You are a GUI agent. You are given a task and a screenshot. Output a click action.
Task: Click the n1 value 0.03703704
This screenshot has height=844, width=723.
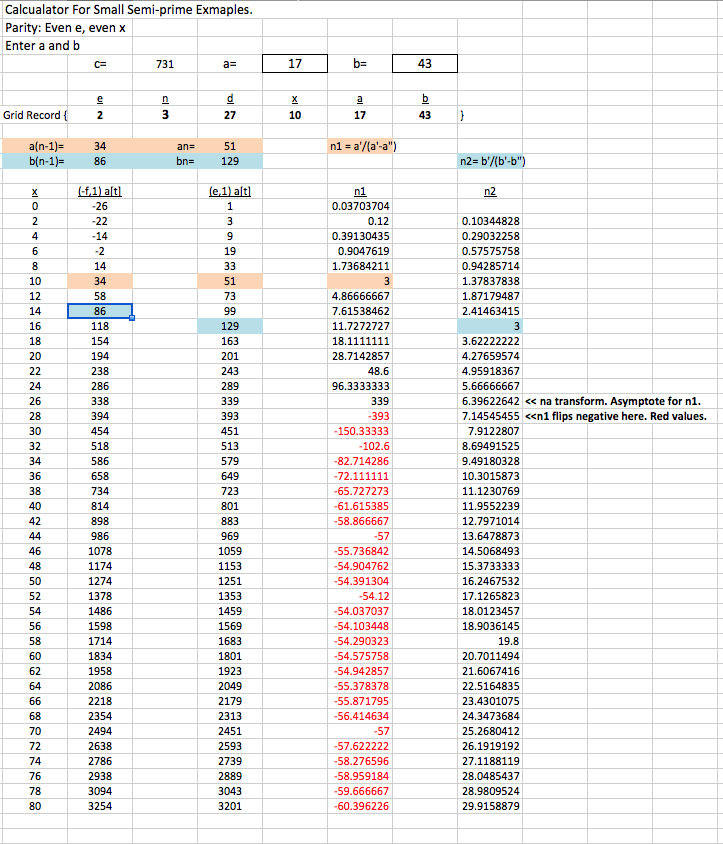(360, 206)
